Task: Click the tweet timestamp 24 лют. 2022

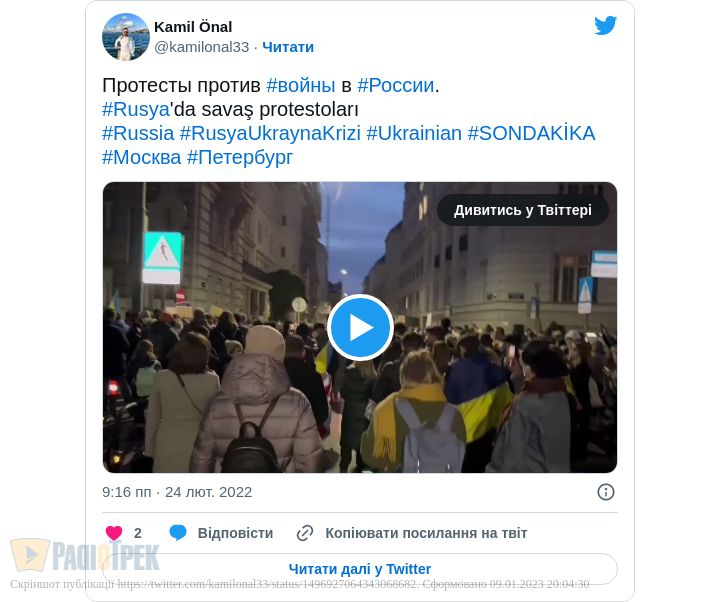Action: pos(208,492)
